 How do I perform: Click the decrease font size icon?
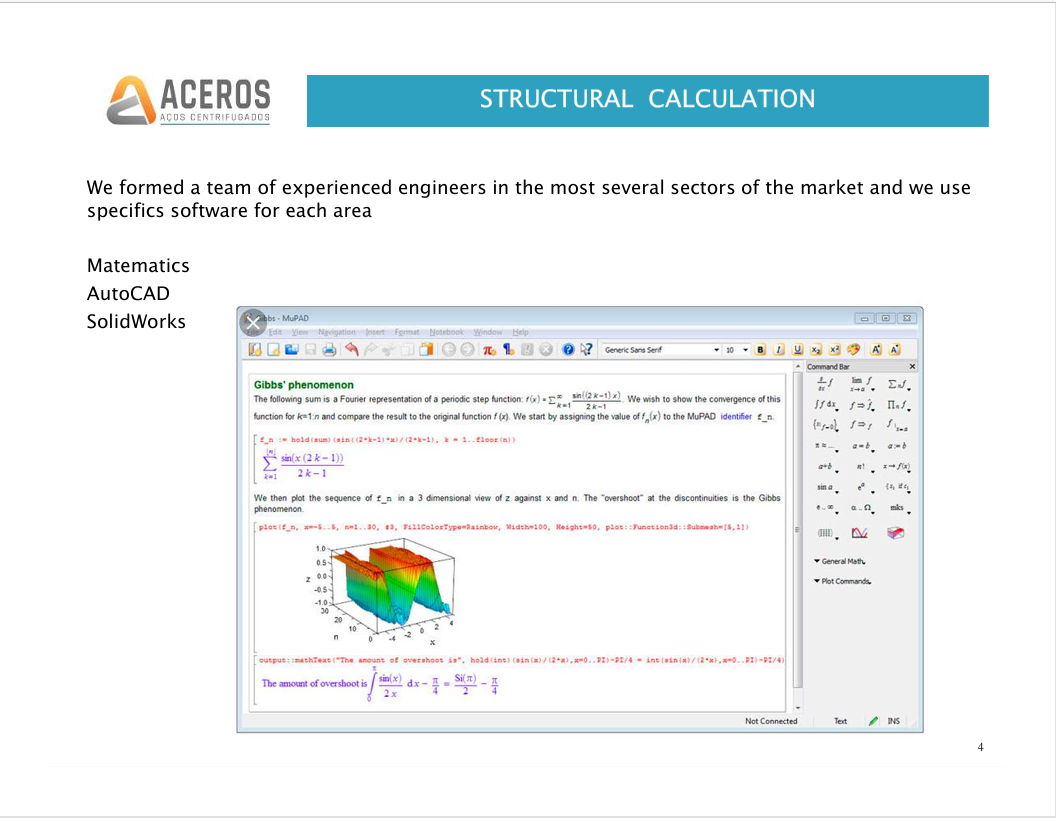(x=894, y=349)
